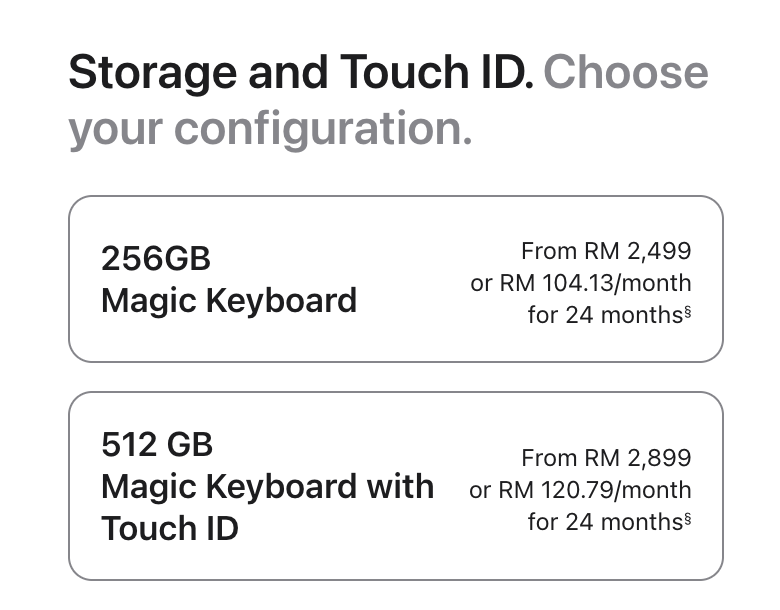This screenshot has height=610, width=780.
Task: Click the footnote symbol after 256GB's 24 months
Action: pyautogui.click(x=687, y=311)
